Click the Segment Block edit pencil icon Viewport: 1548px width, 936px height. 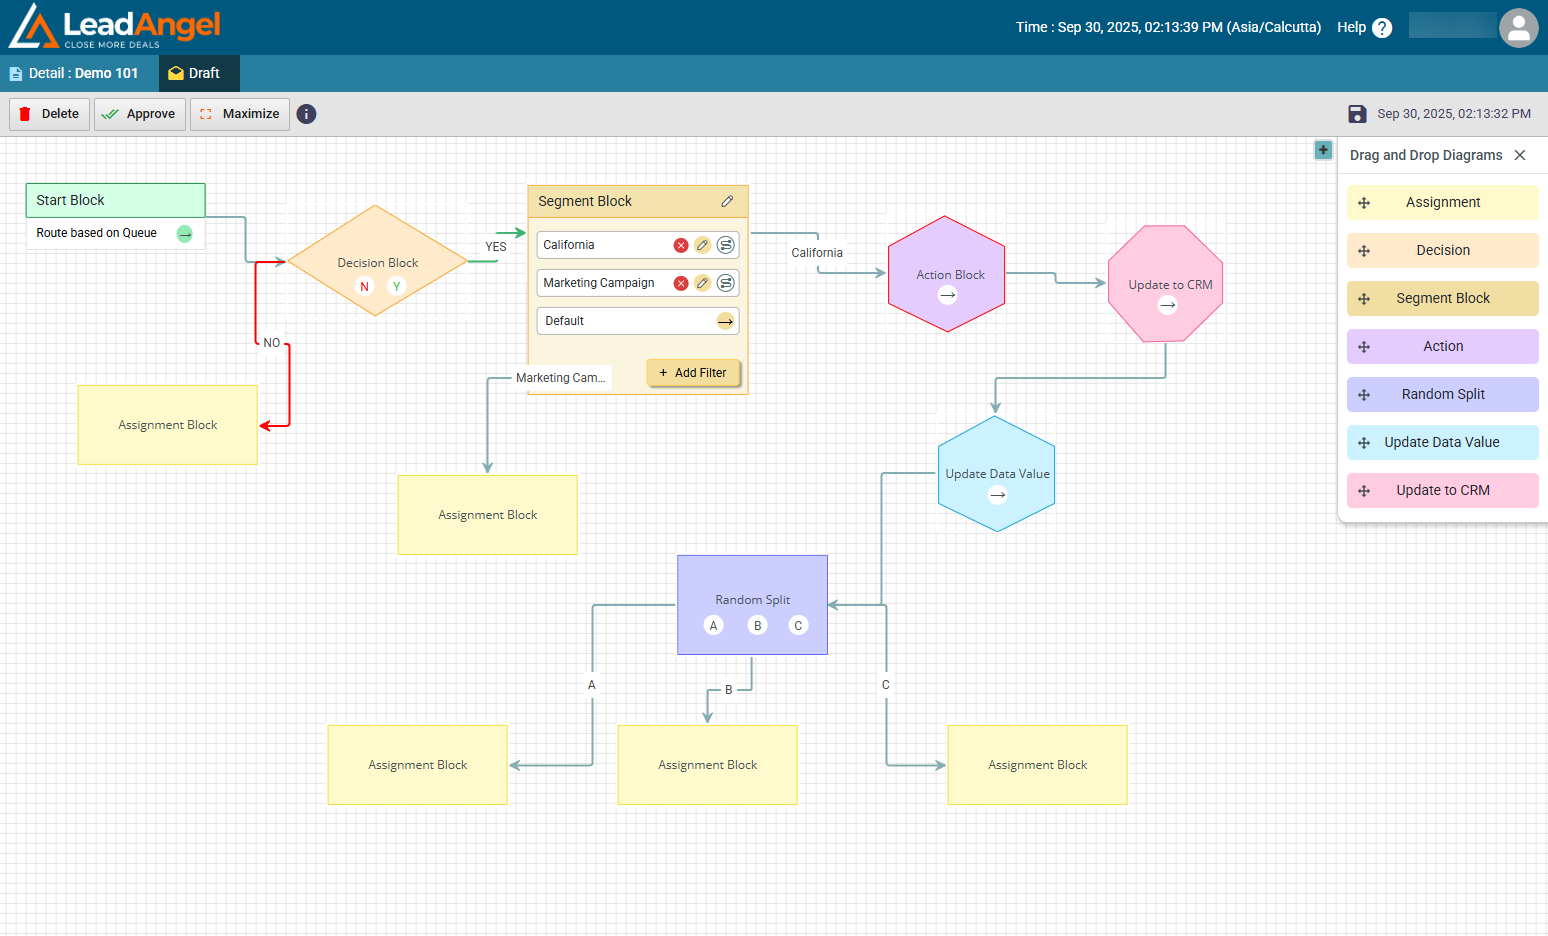pos(727,201)
